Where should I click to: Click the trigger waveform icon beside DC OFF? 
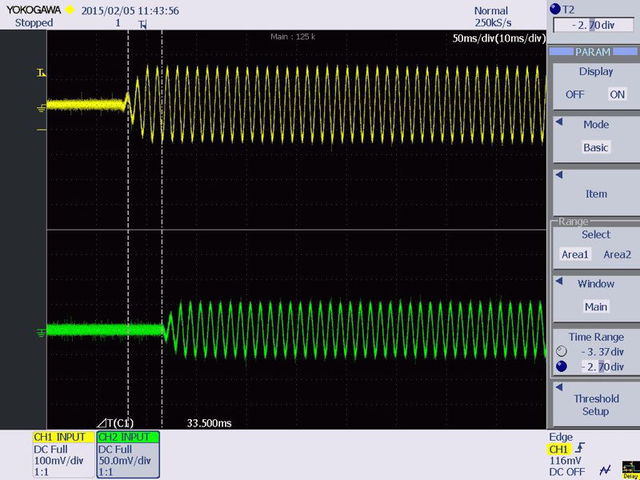click(x=603, y=470)
